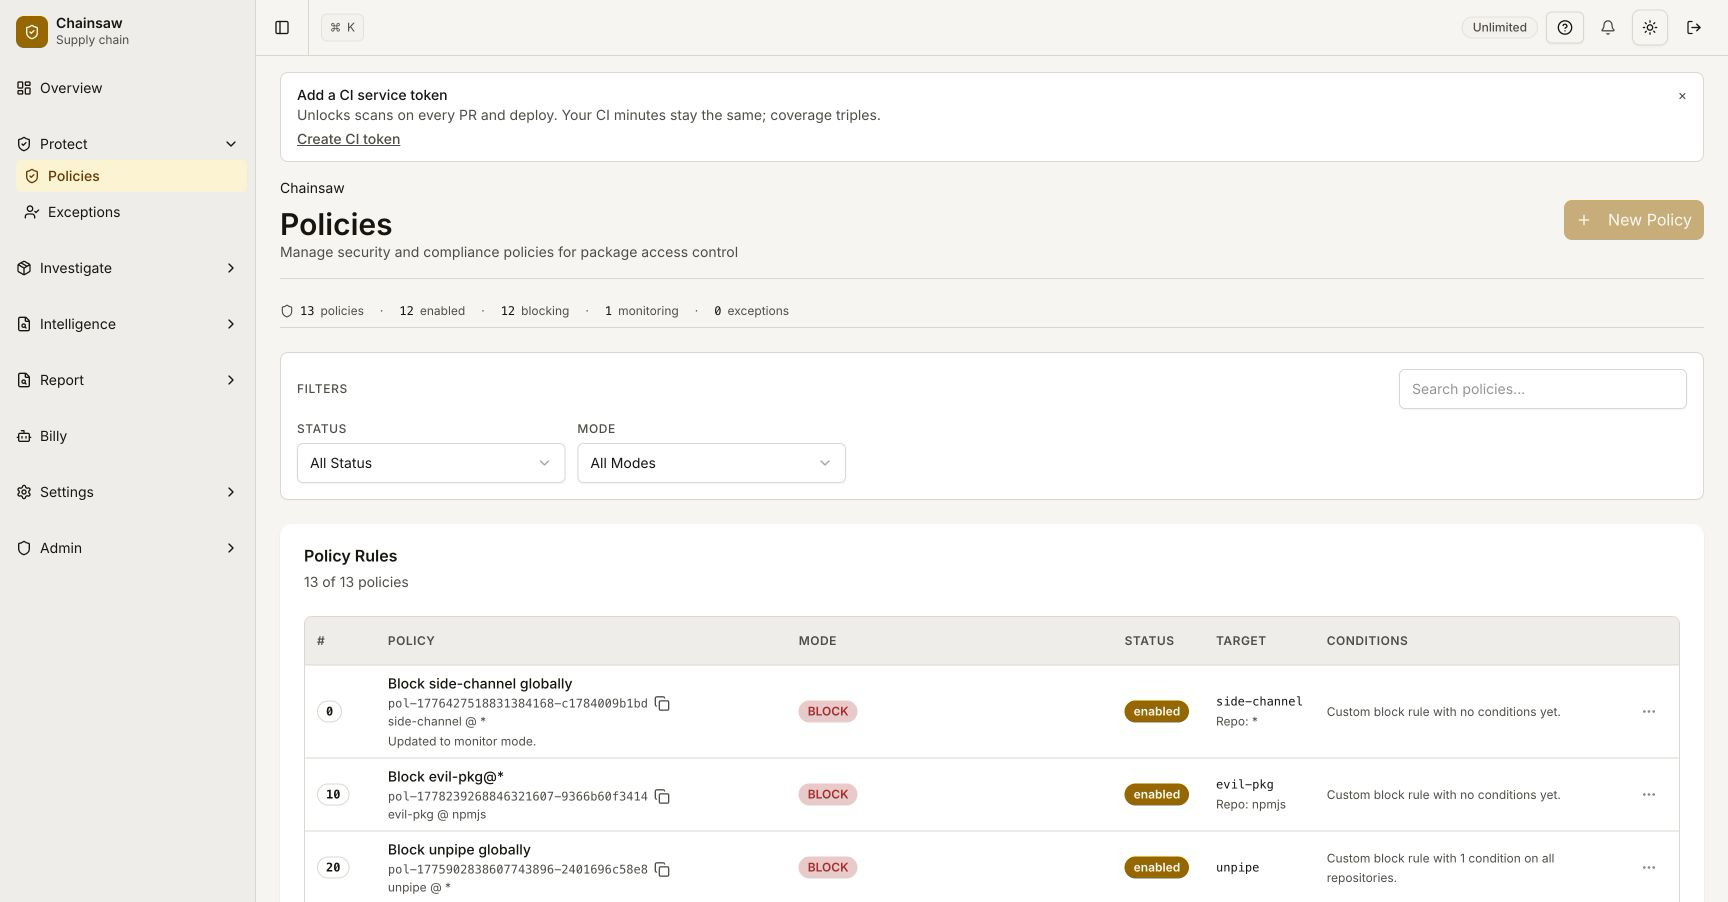
Task: Go to Overview in sidebar
Action: pos(128,88)
